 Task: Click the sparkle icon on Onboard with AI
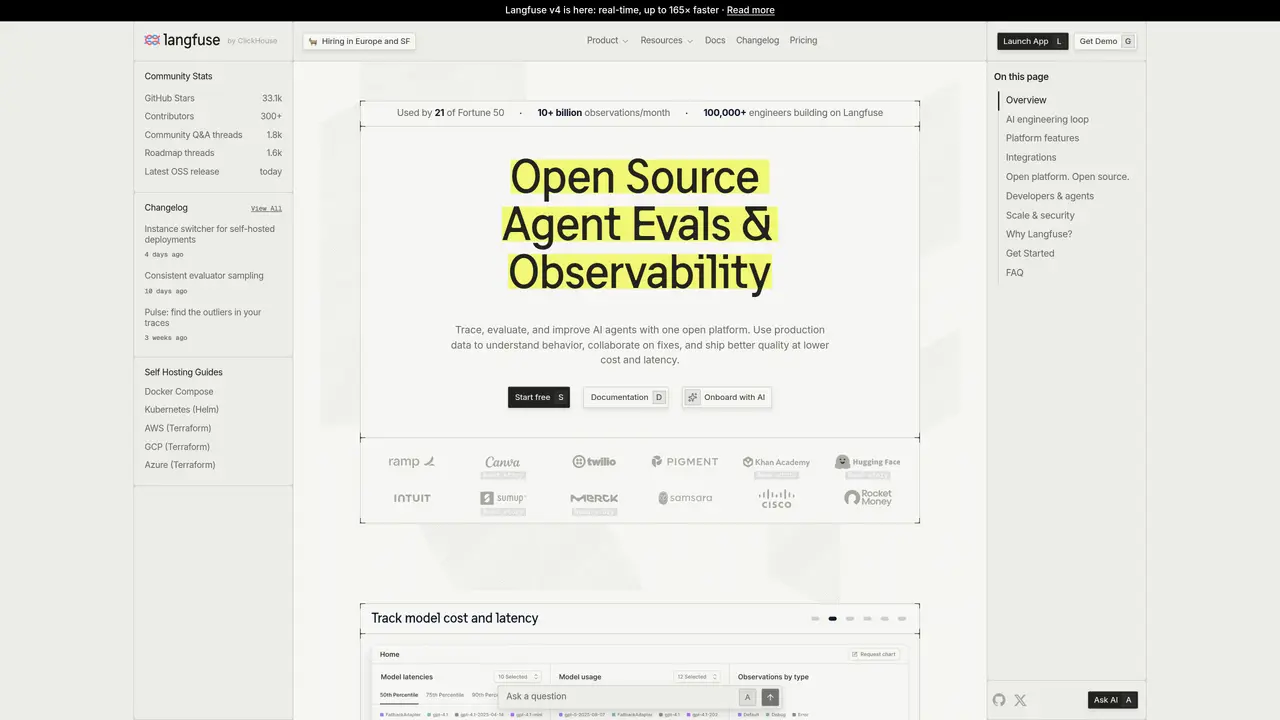[x=692, y=397]
